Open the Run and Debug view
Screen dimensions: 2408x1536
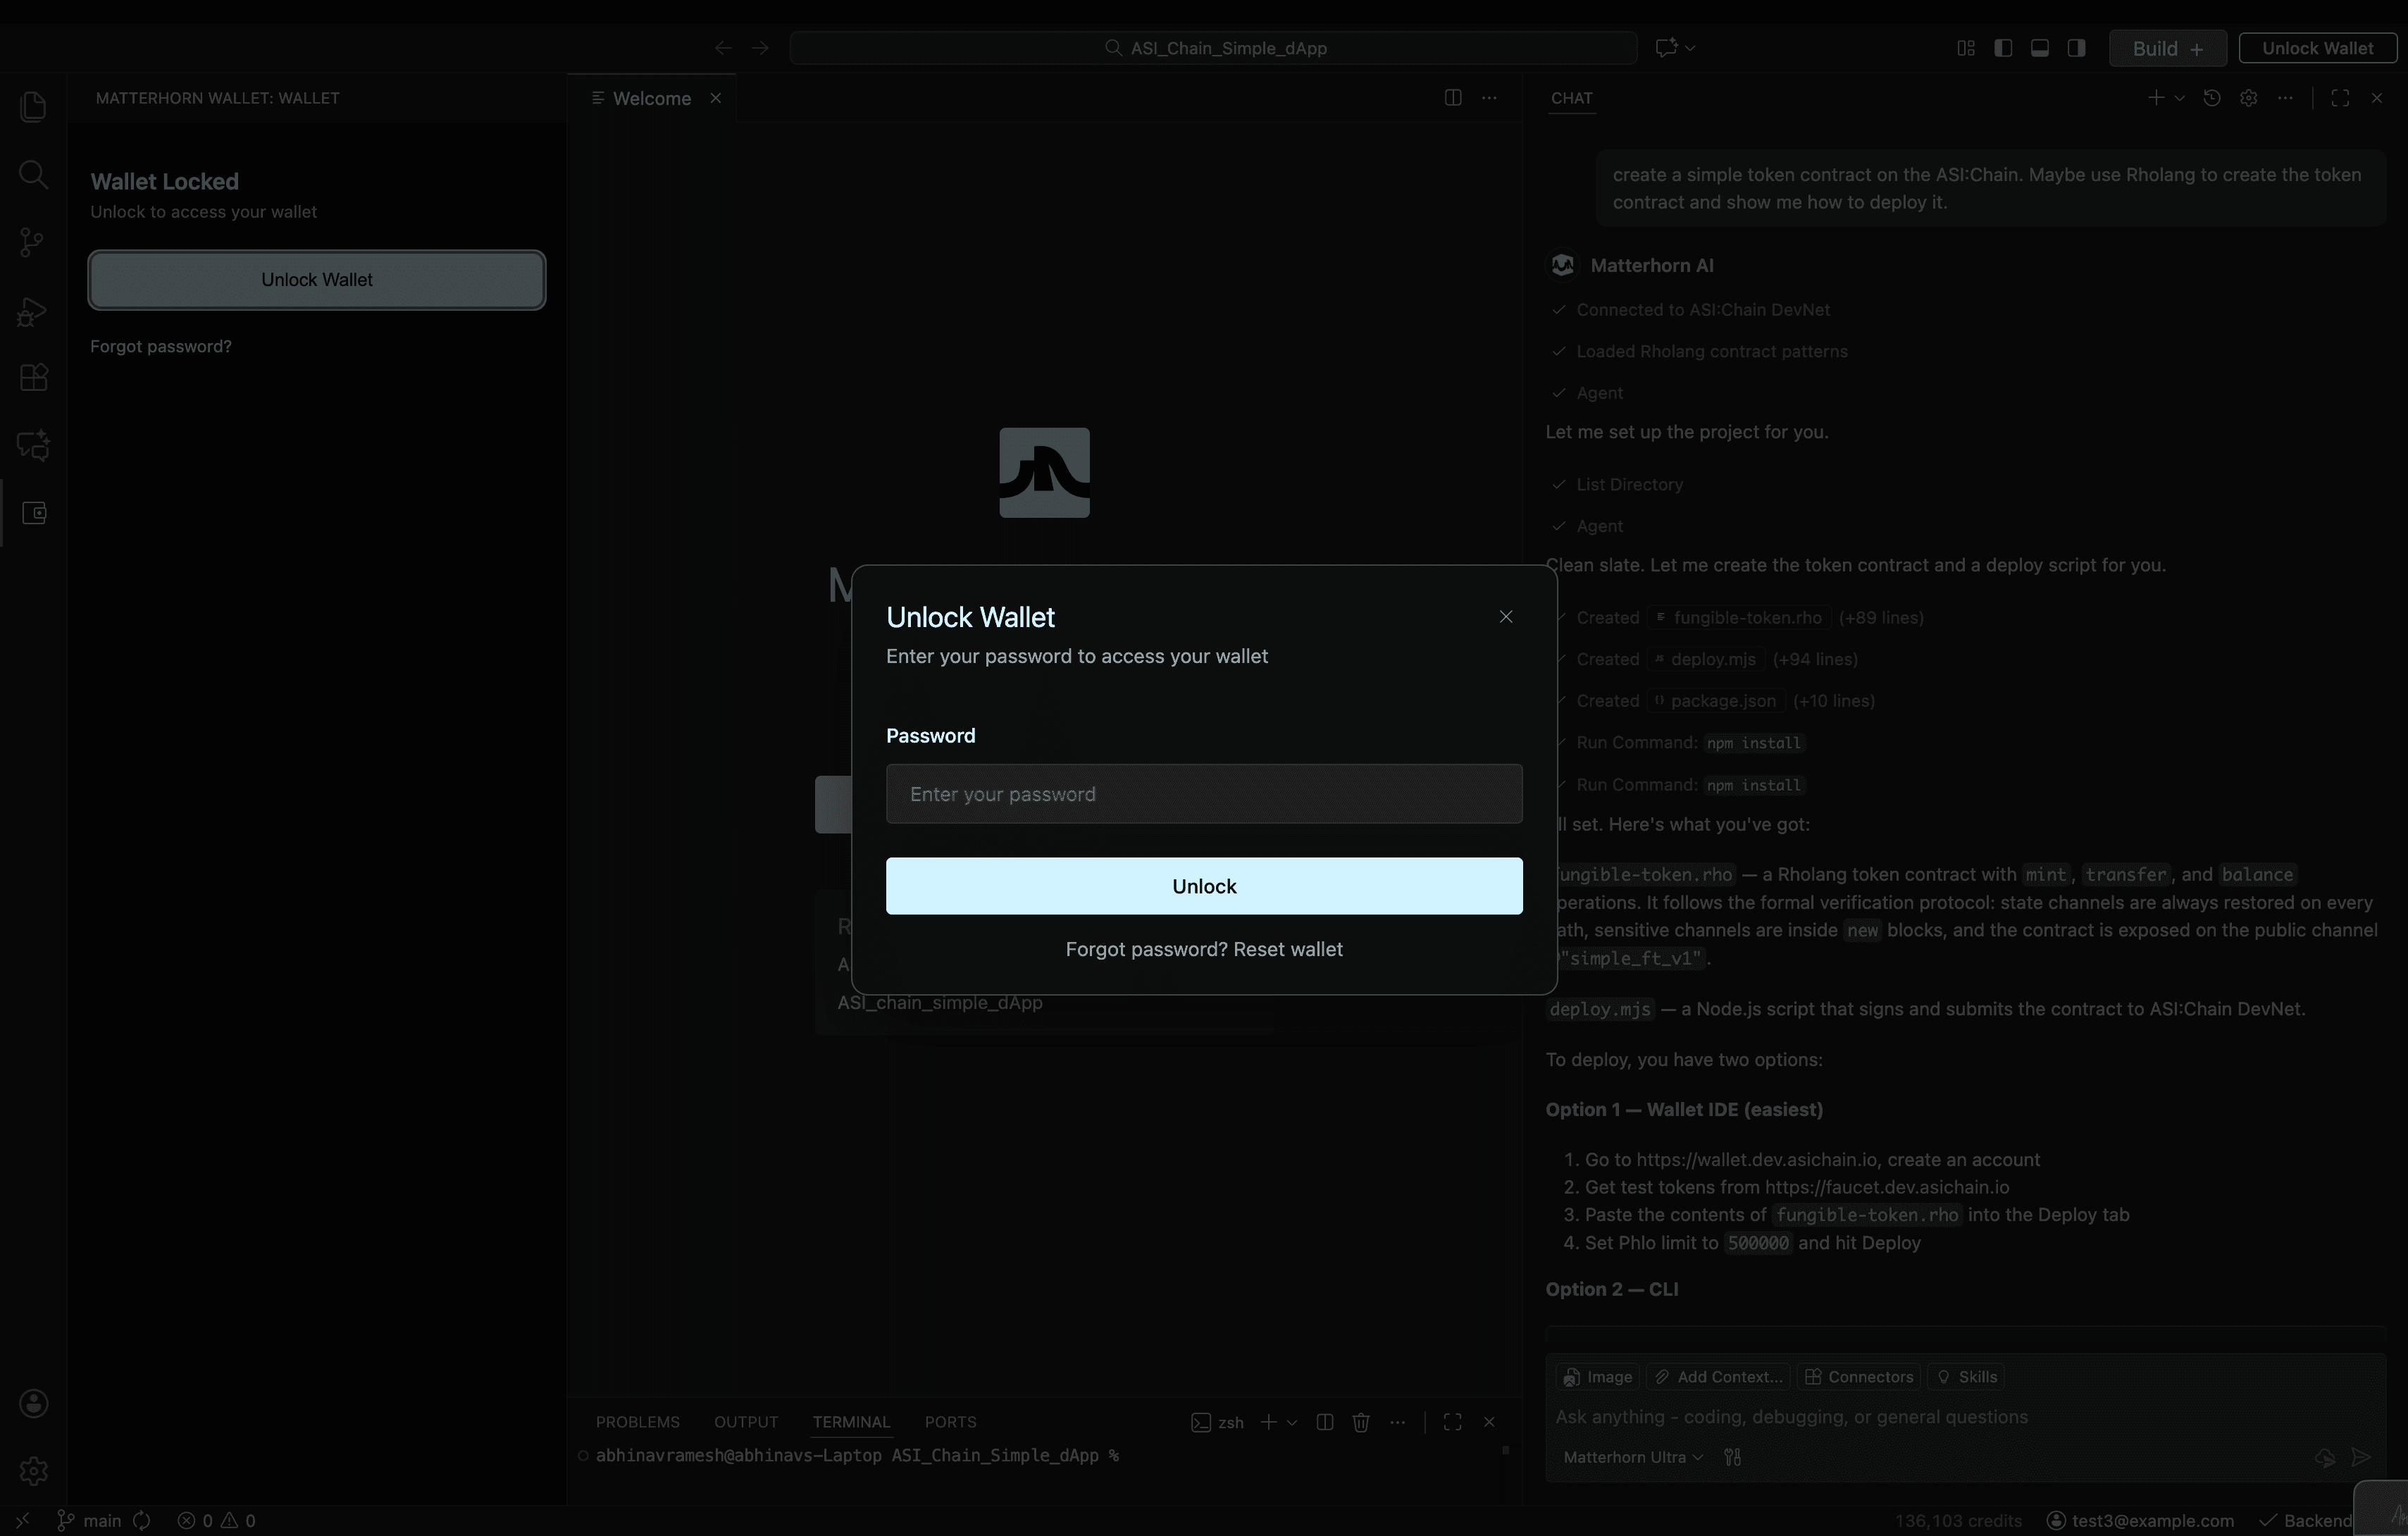click(x=33, y=311)
